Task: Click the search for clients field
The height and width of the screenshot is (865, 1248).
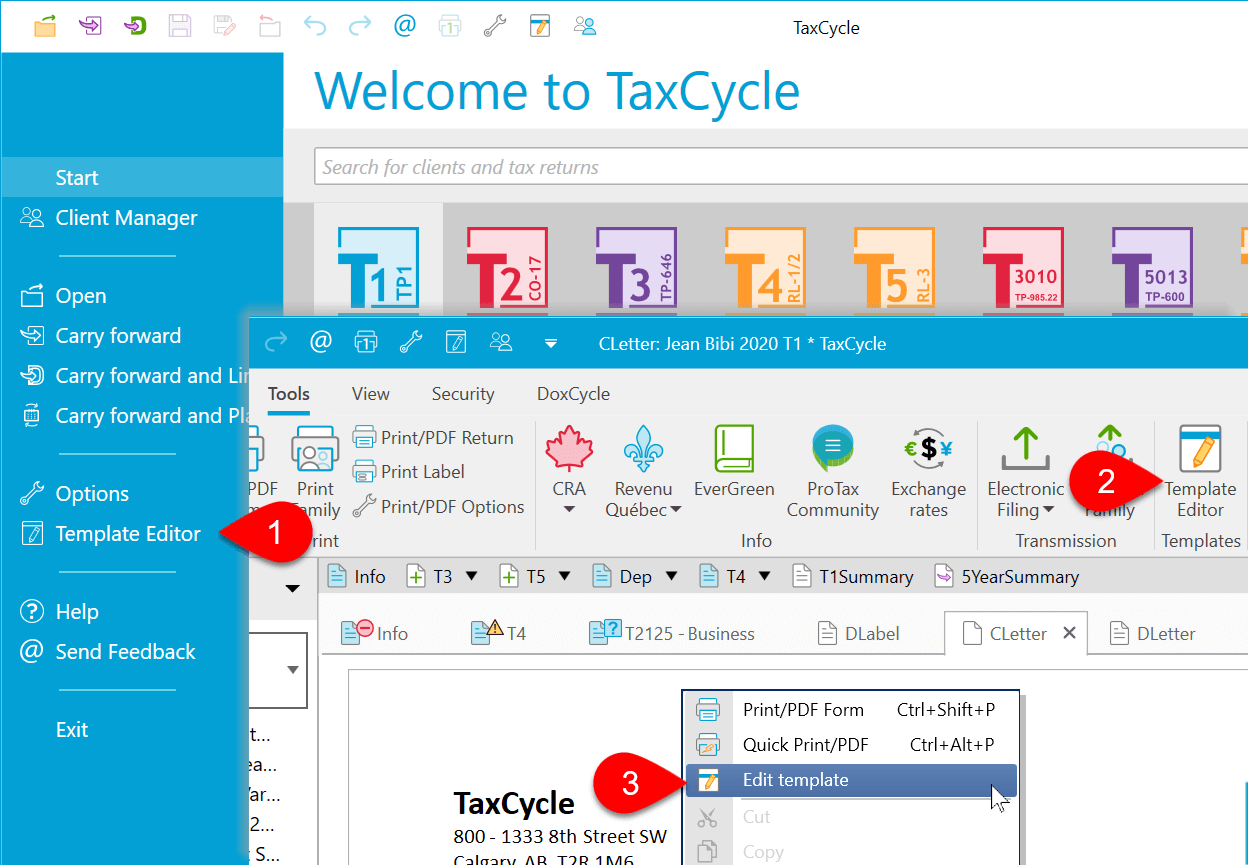Action: 780,167
